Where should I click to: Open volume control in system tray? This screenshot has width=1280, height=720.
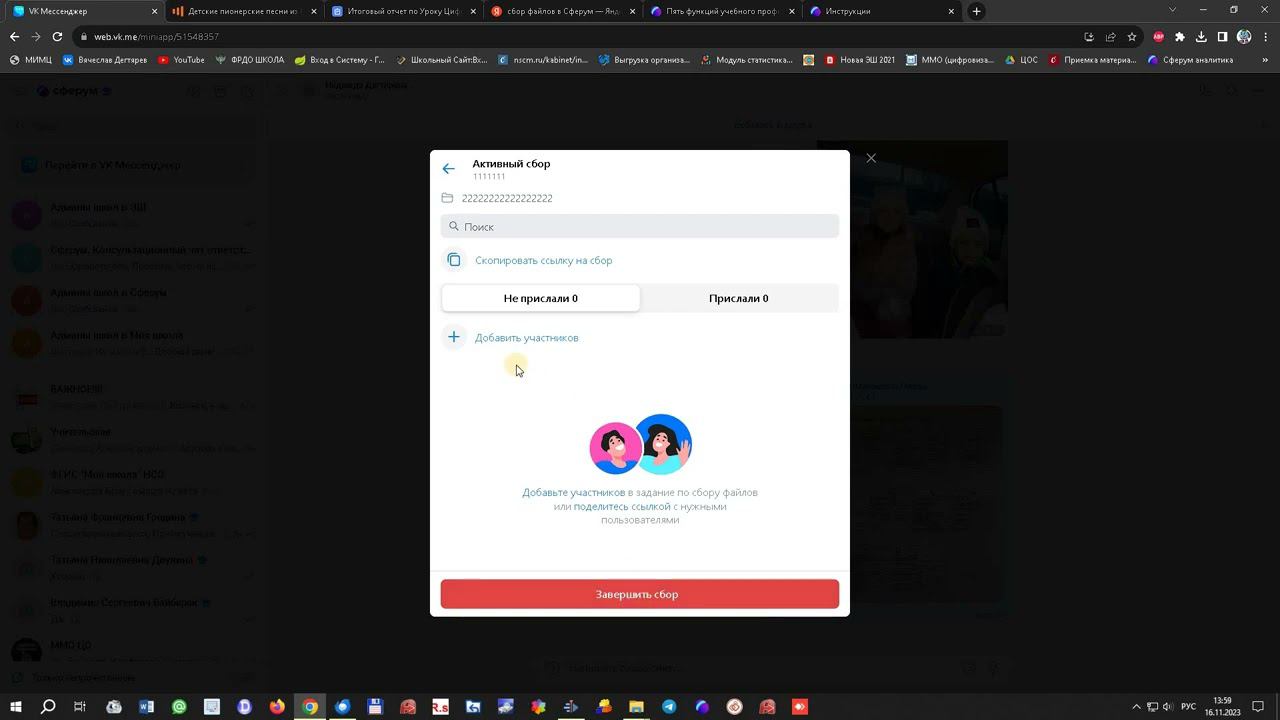(x=1168, y=707)
